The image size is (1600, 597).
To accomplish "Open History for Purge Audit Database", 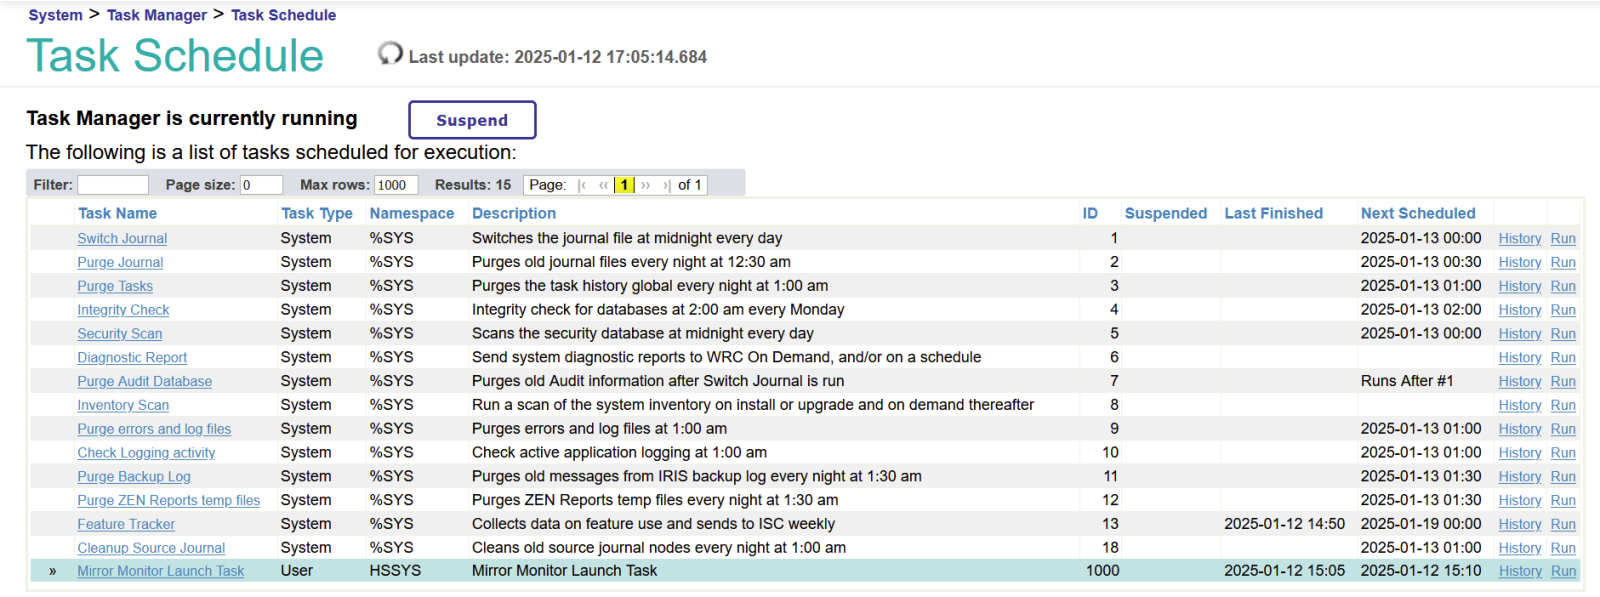I will (1519, 382).
